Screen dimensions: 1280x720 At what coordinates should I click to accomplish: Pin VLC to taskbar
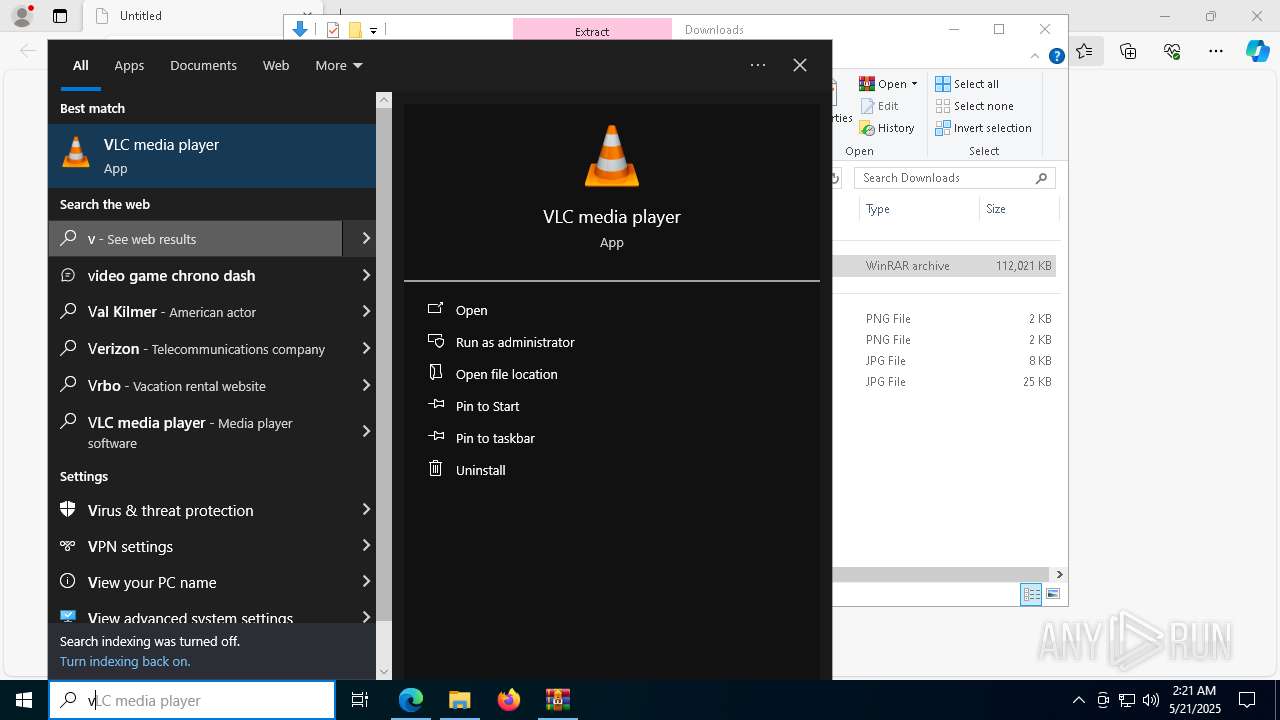coord(495,438)
